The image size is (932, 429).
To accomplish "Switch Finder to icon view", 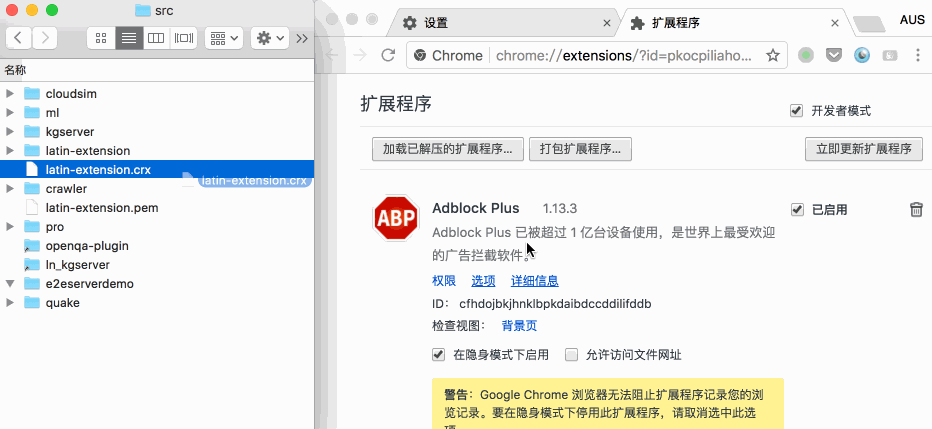I will coord(101,38).
